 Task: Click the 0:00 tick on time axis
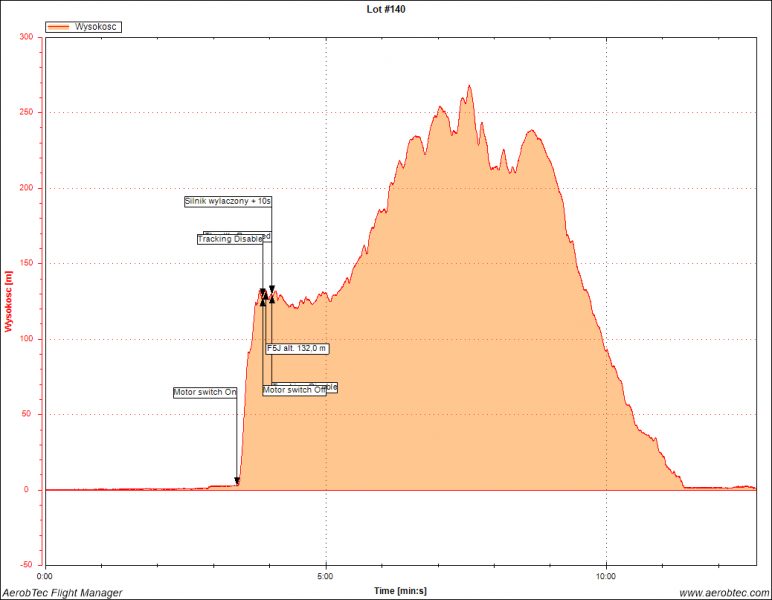click(45, 576)
